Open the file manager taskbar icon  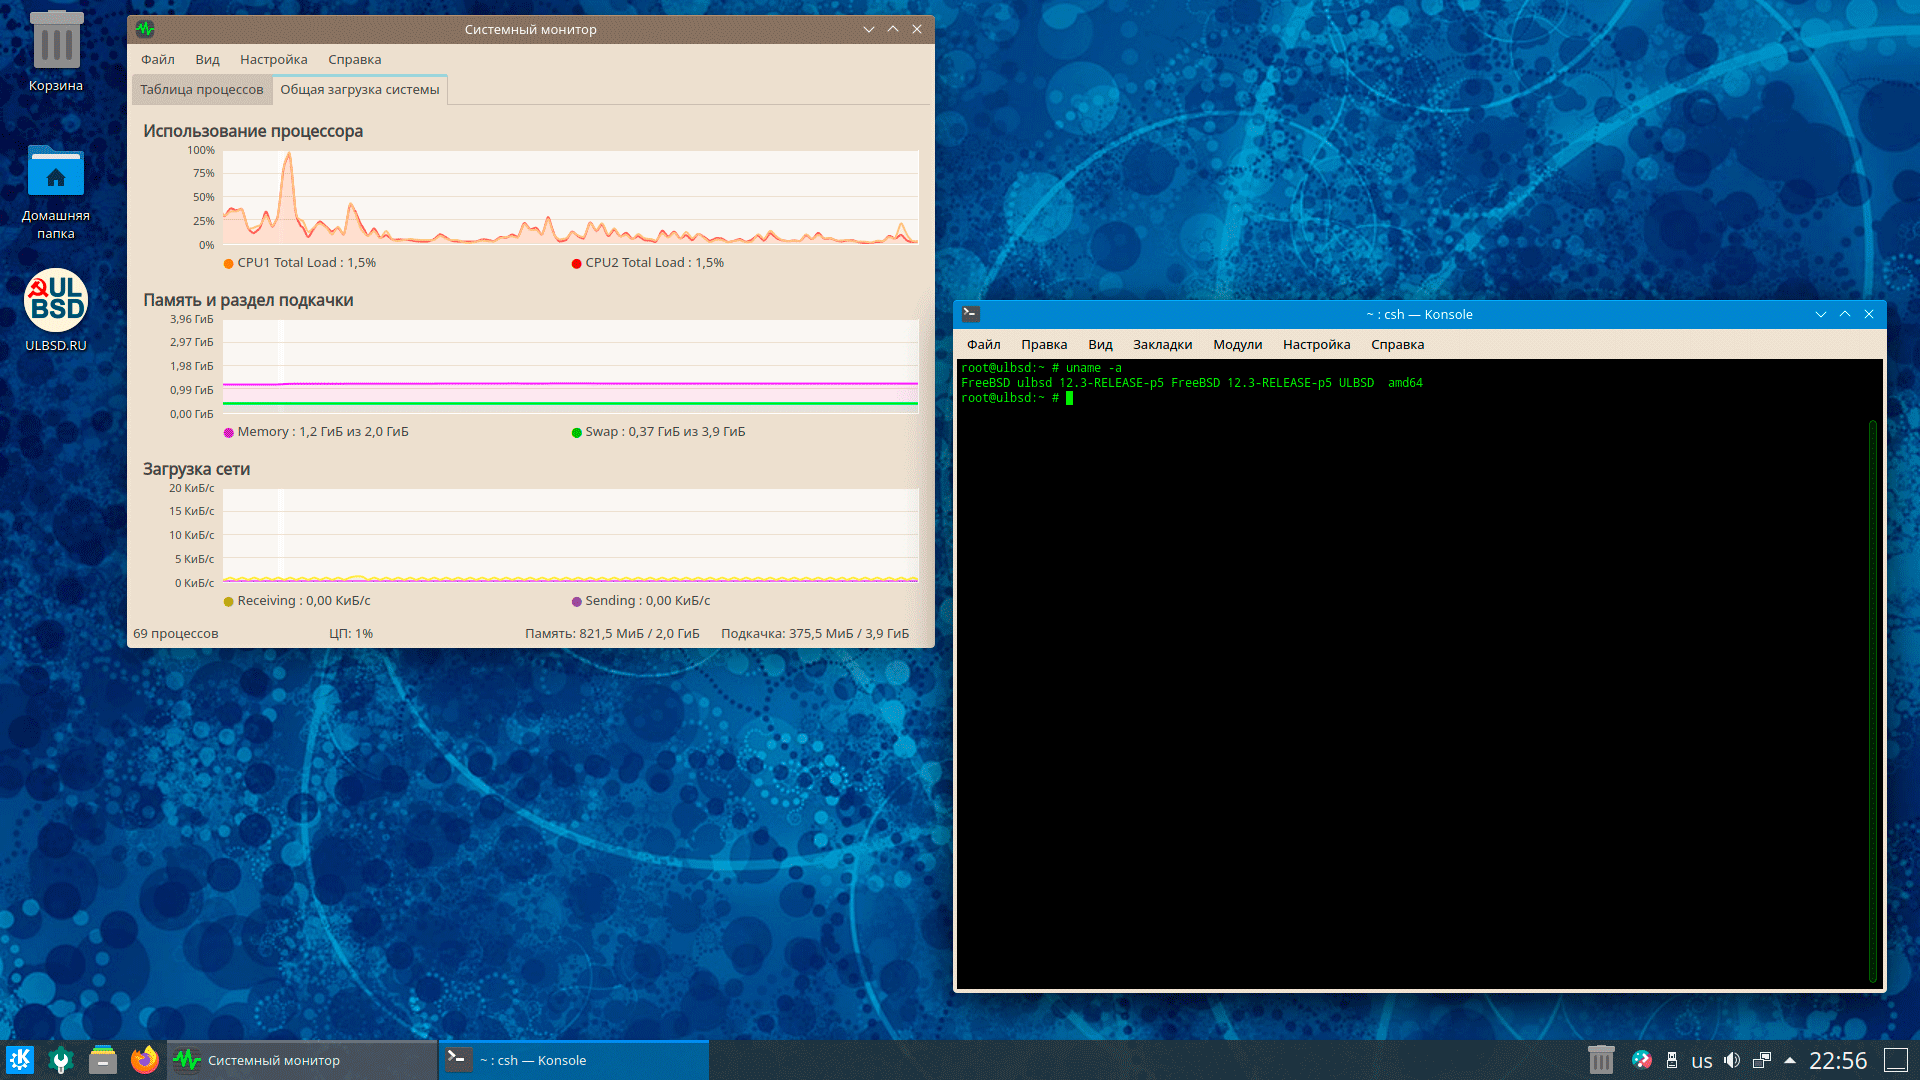pos(103,1060)
